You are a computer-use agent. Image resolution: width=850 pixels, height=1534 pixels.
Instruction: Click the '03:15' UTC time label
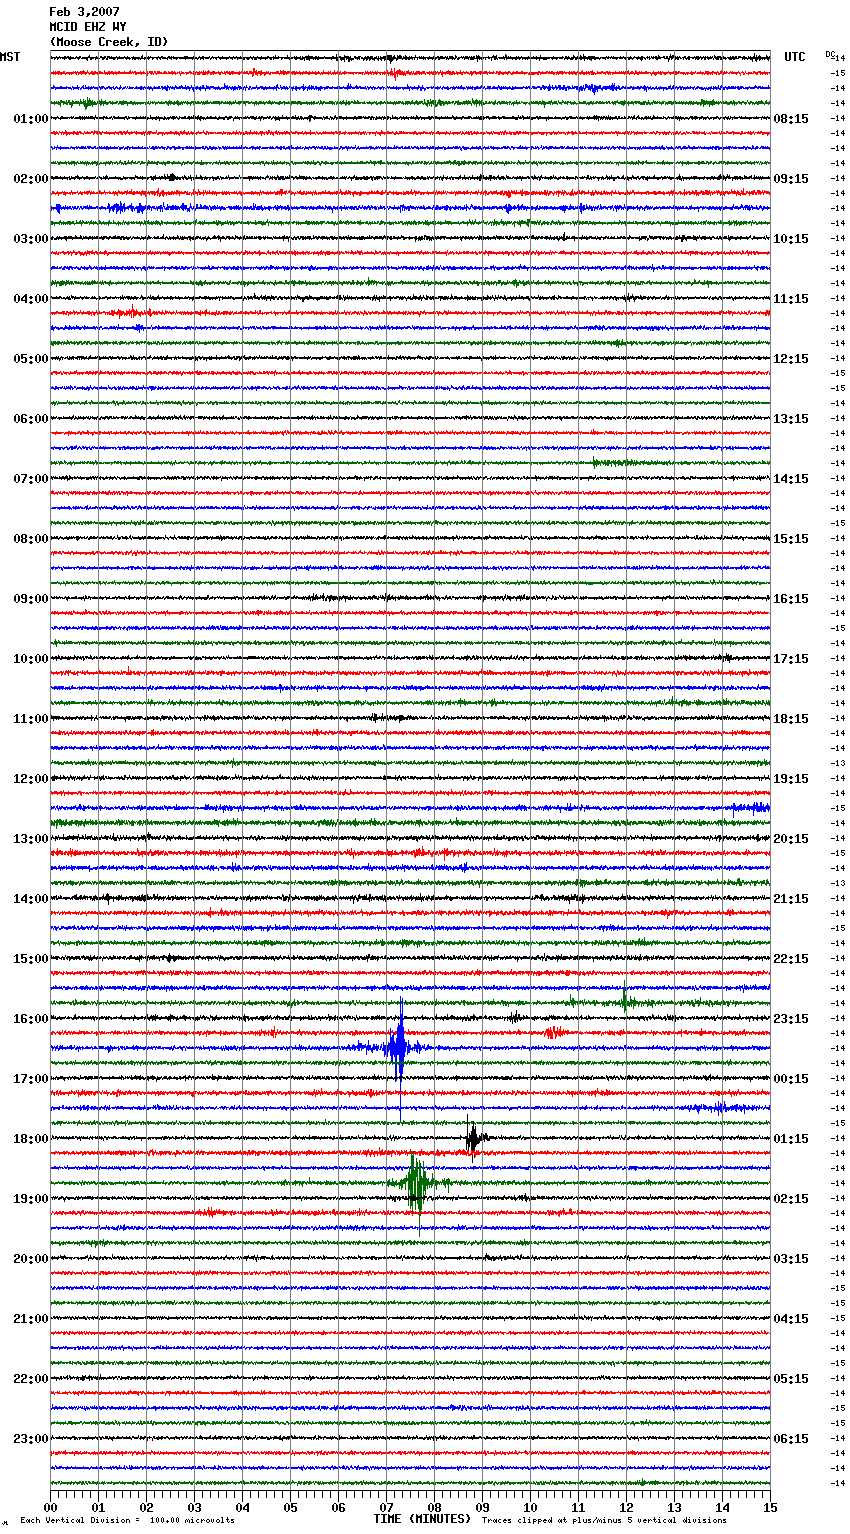click(791, 1259)
